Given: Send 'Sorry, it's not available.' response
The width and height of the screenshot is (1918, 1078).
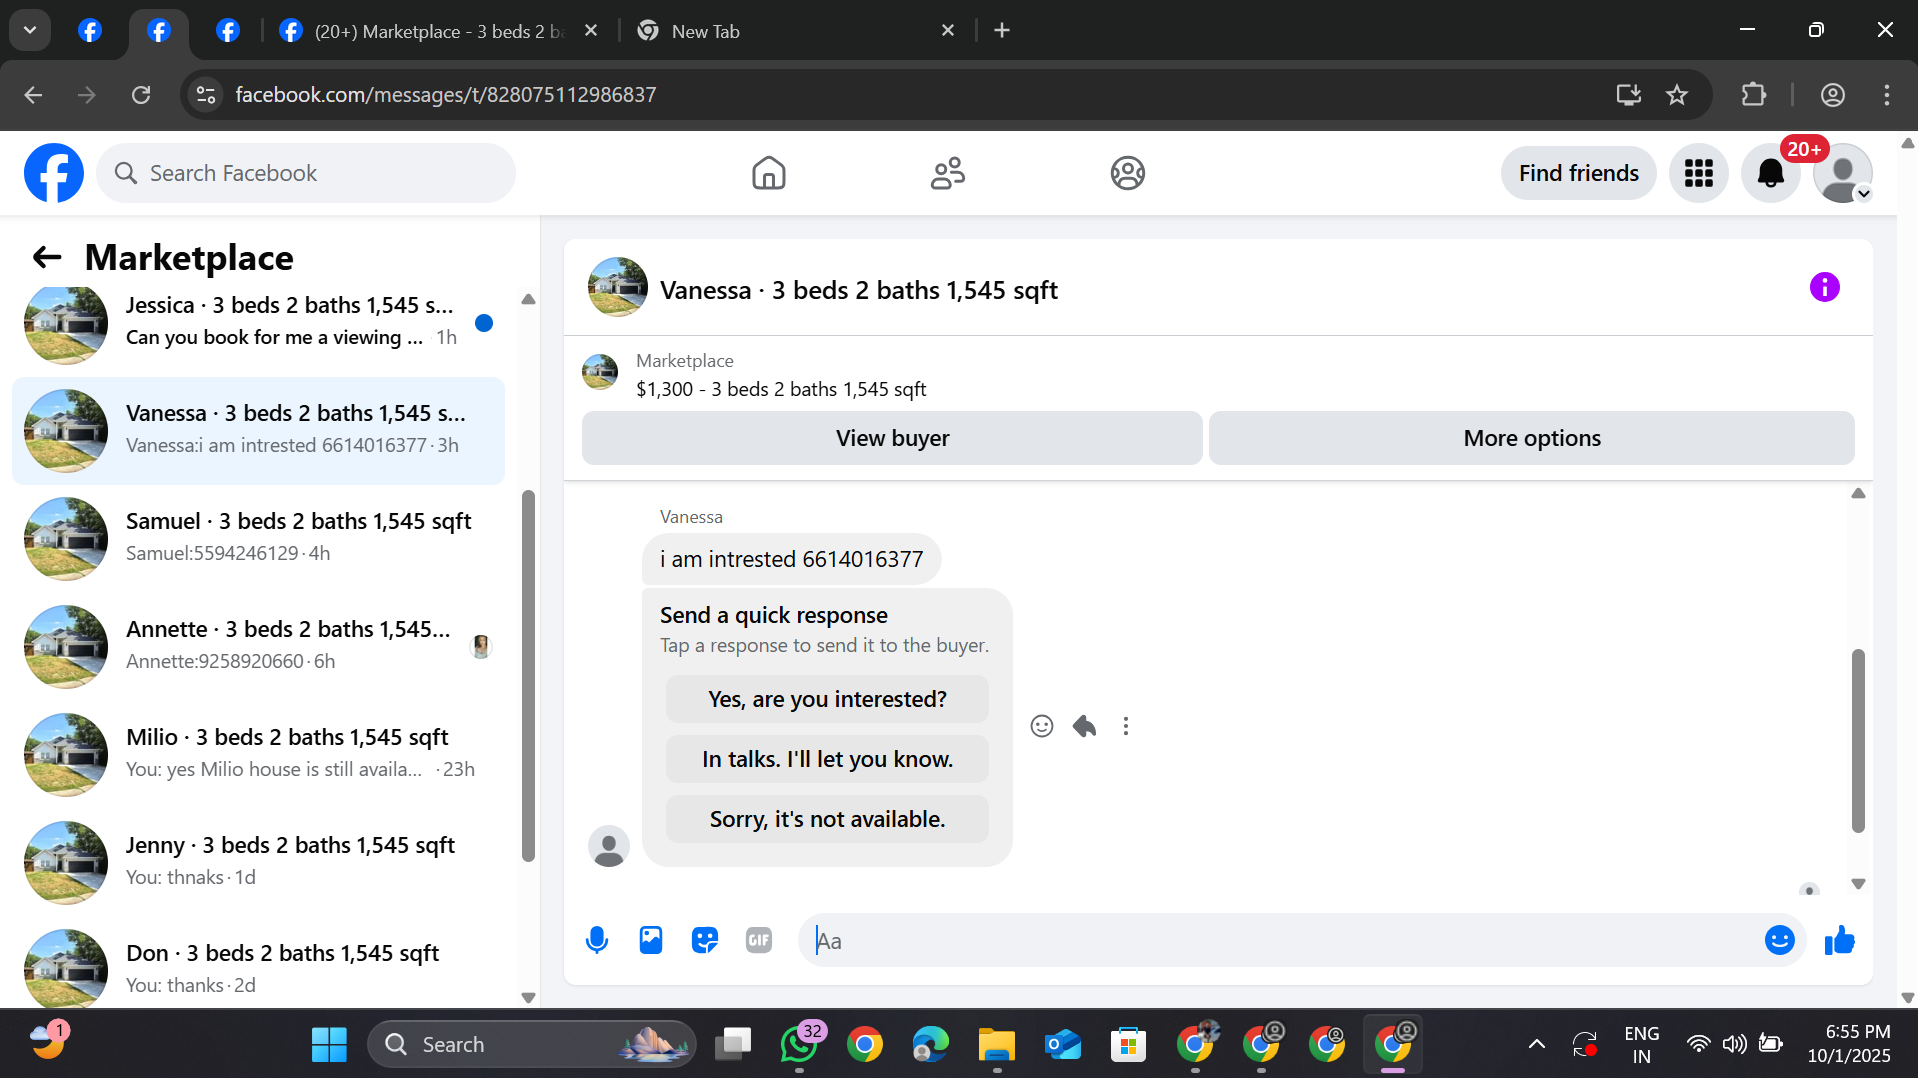Looking at the screenshot, I should click(827, 819).
